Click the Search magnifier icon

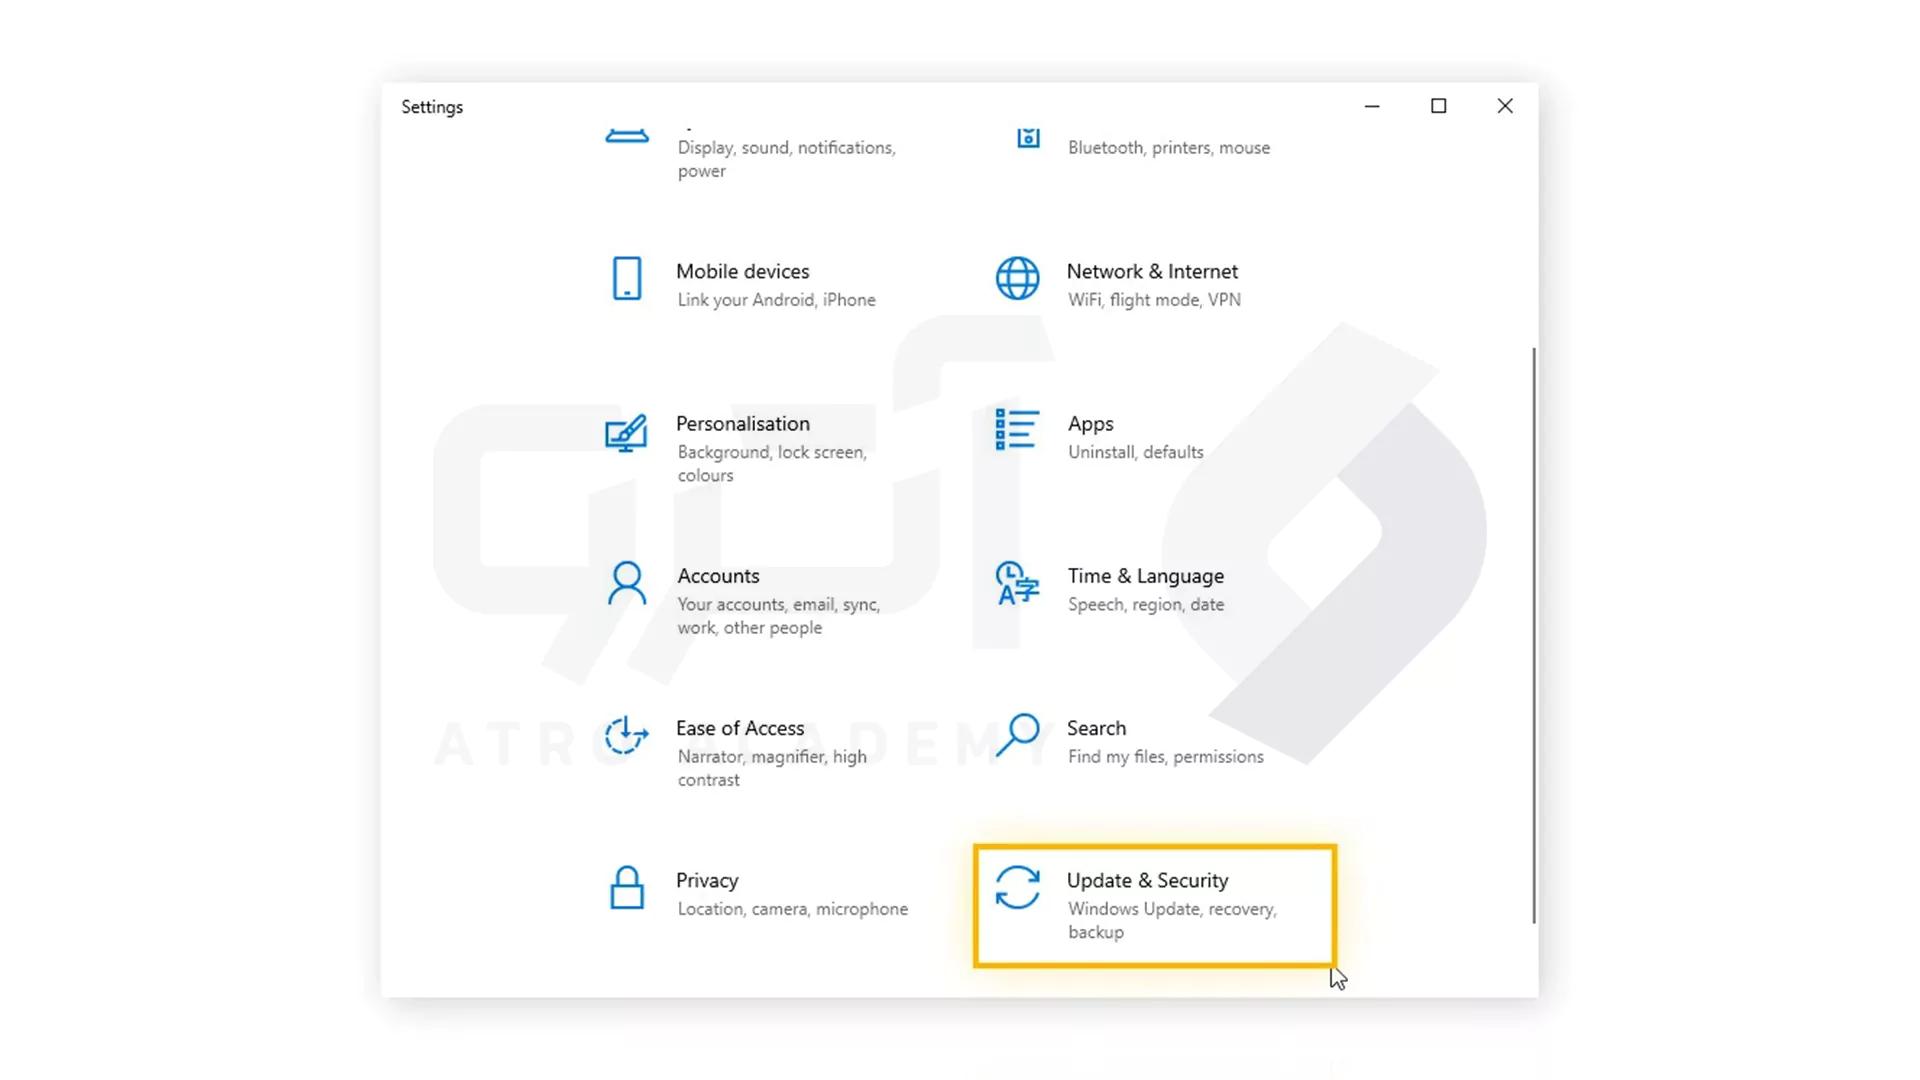coord(1017,736)
